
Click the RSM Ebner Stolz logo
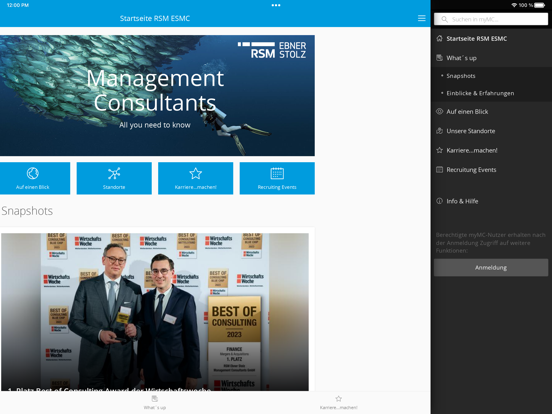pyautogui.click(x=272, y=50)
